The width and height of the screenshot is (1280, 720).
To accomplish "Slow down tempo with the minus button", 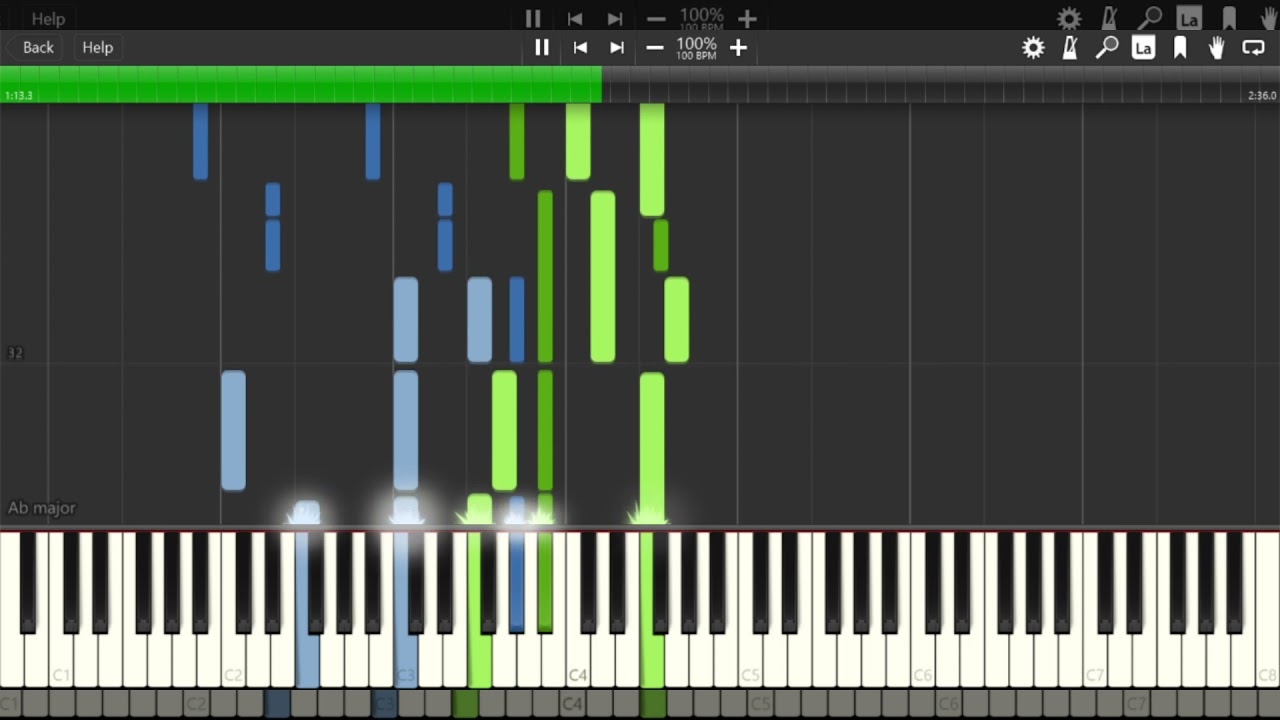I will 655,47.
